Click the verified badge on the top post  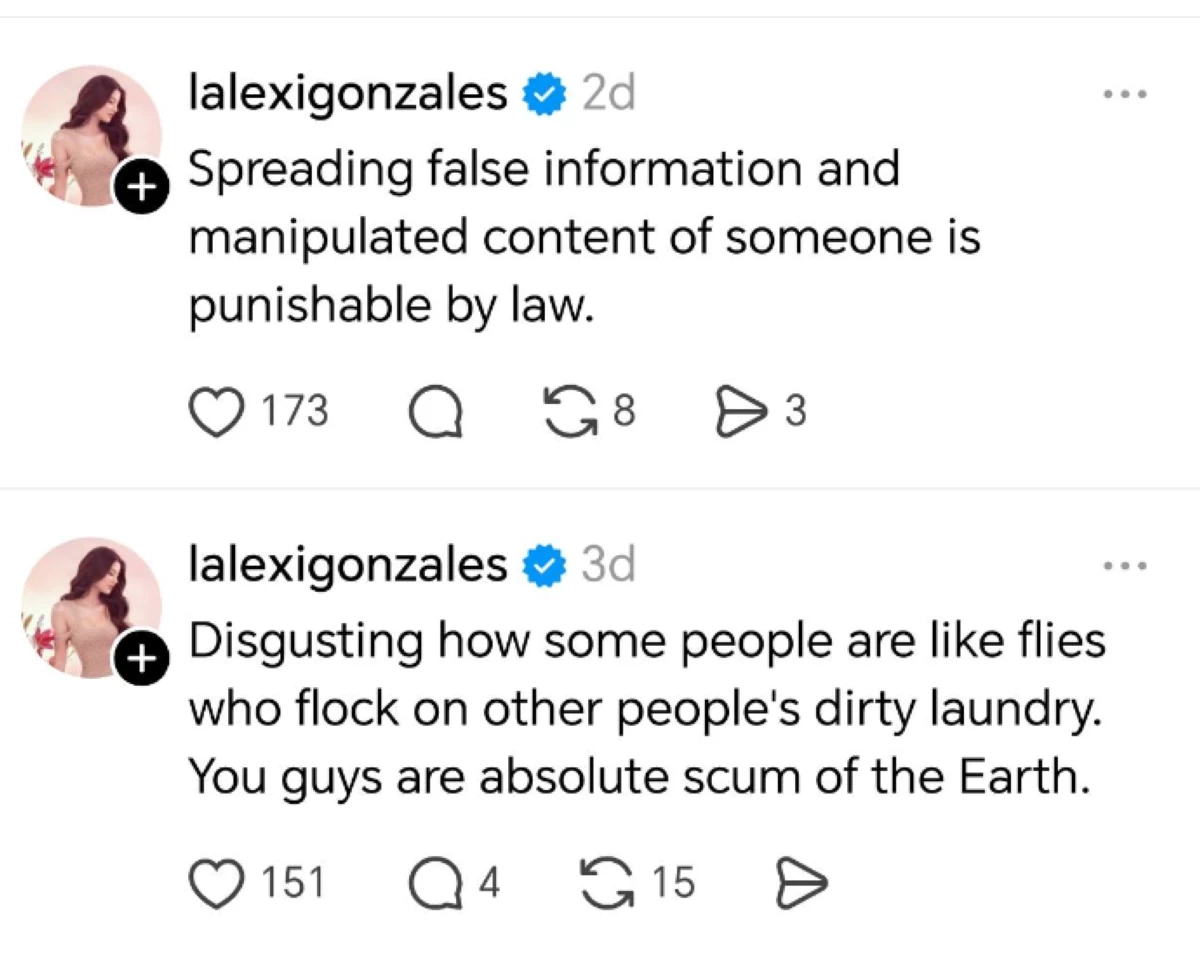click(543, 92)
